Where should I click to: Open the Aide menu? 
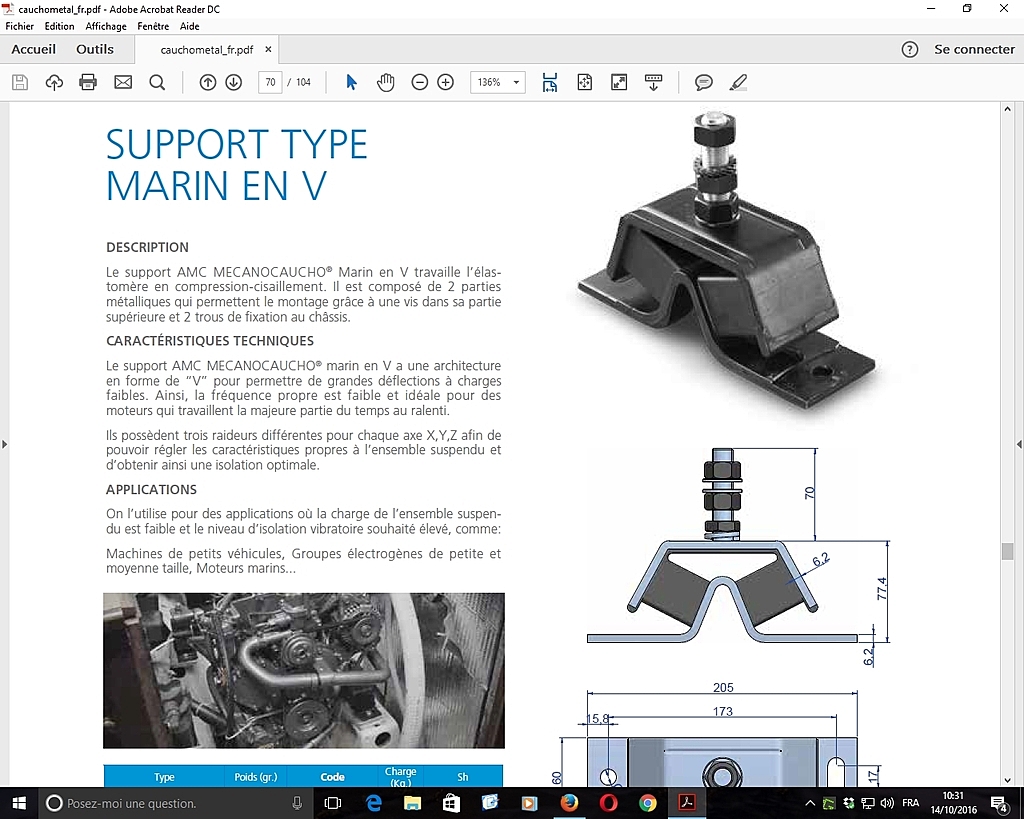(x=189, y=26)
